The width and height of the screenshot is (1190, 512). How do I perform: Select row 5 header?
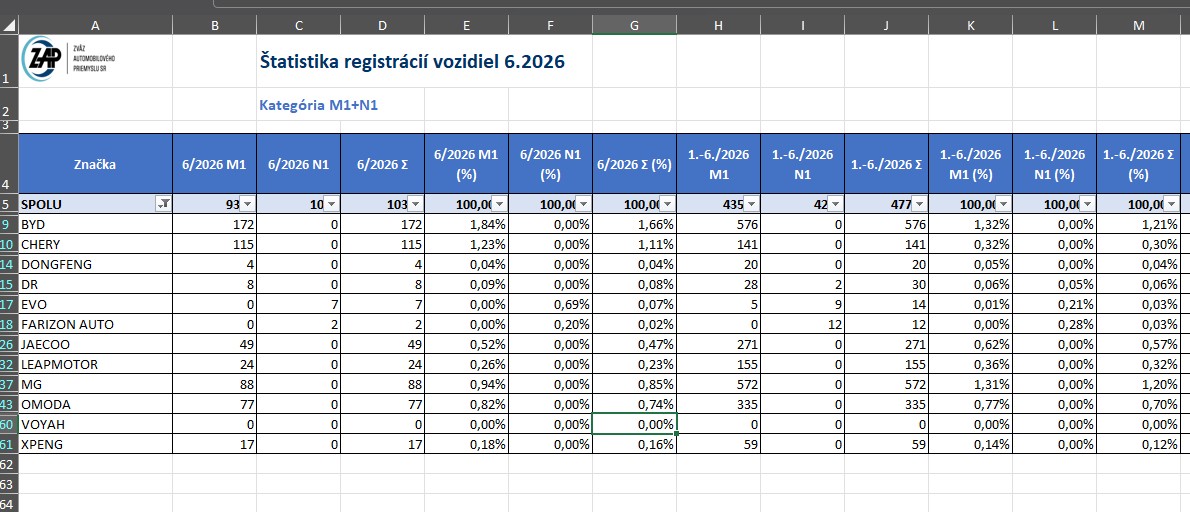8,204
